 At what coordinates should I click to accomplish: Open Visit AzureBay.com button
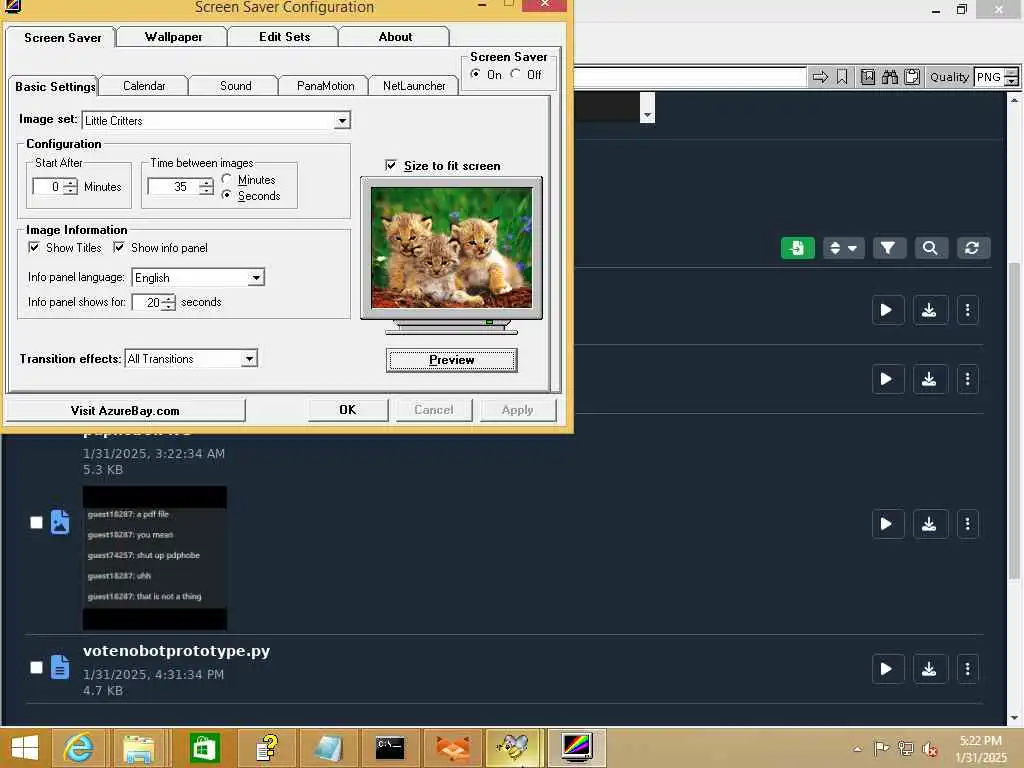(125, 410)
